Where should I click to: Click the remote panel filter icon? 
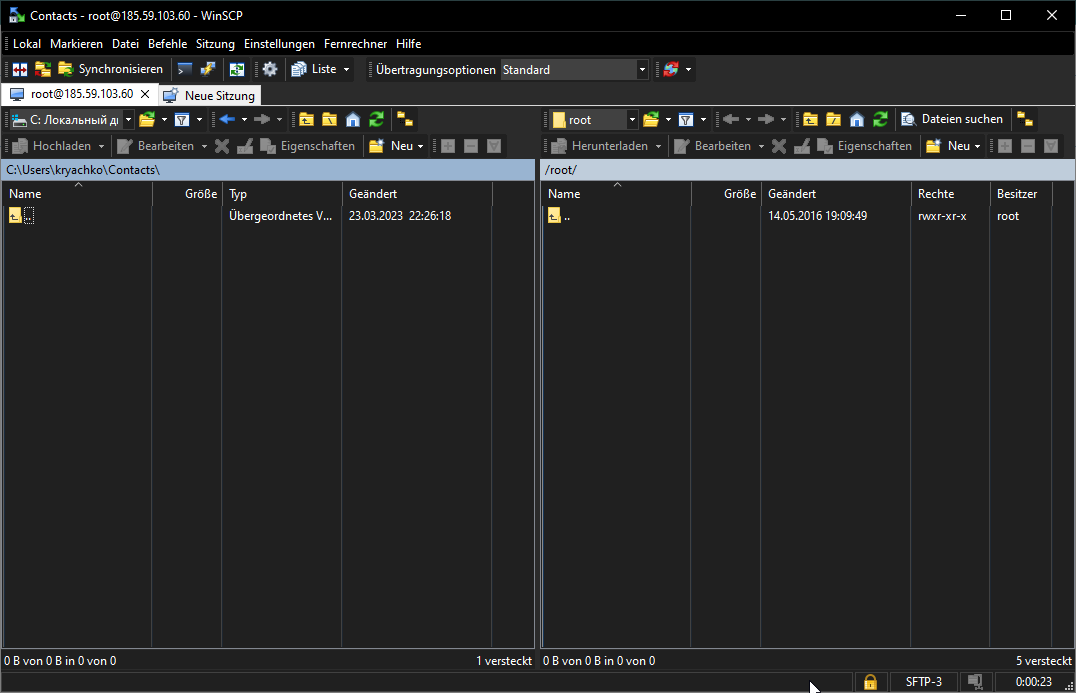point(686,120)
